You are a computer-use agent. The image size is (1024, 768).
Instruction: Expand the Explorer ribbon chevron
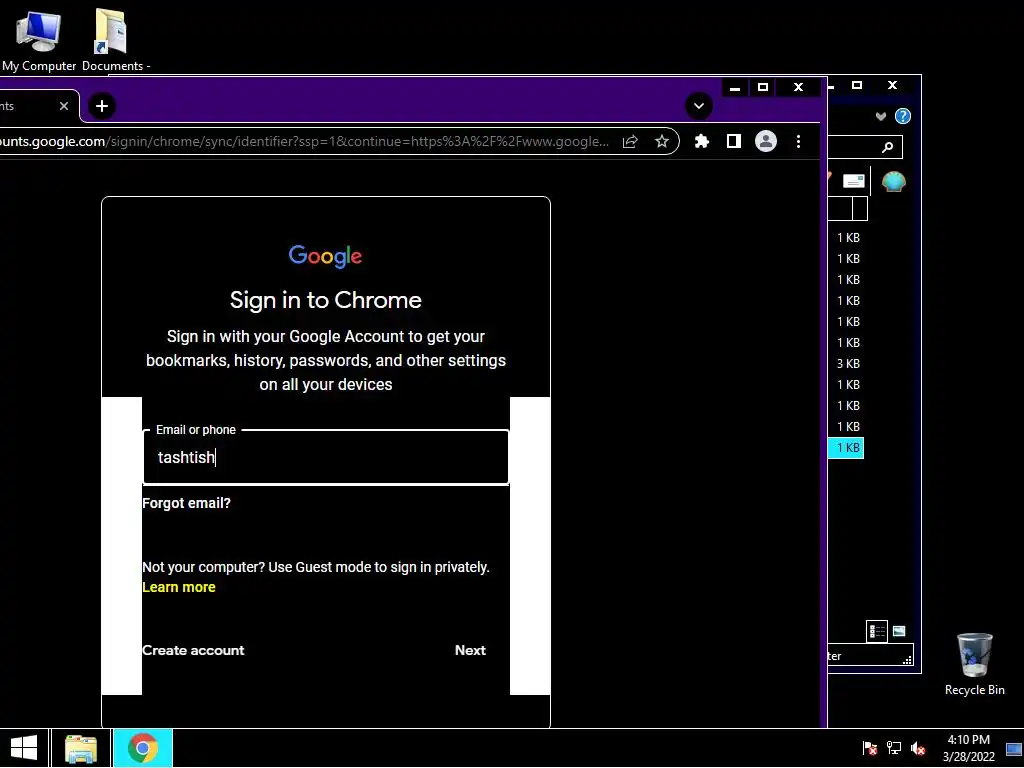881,116
